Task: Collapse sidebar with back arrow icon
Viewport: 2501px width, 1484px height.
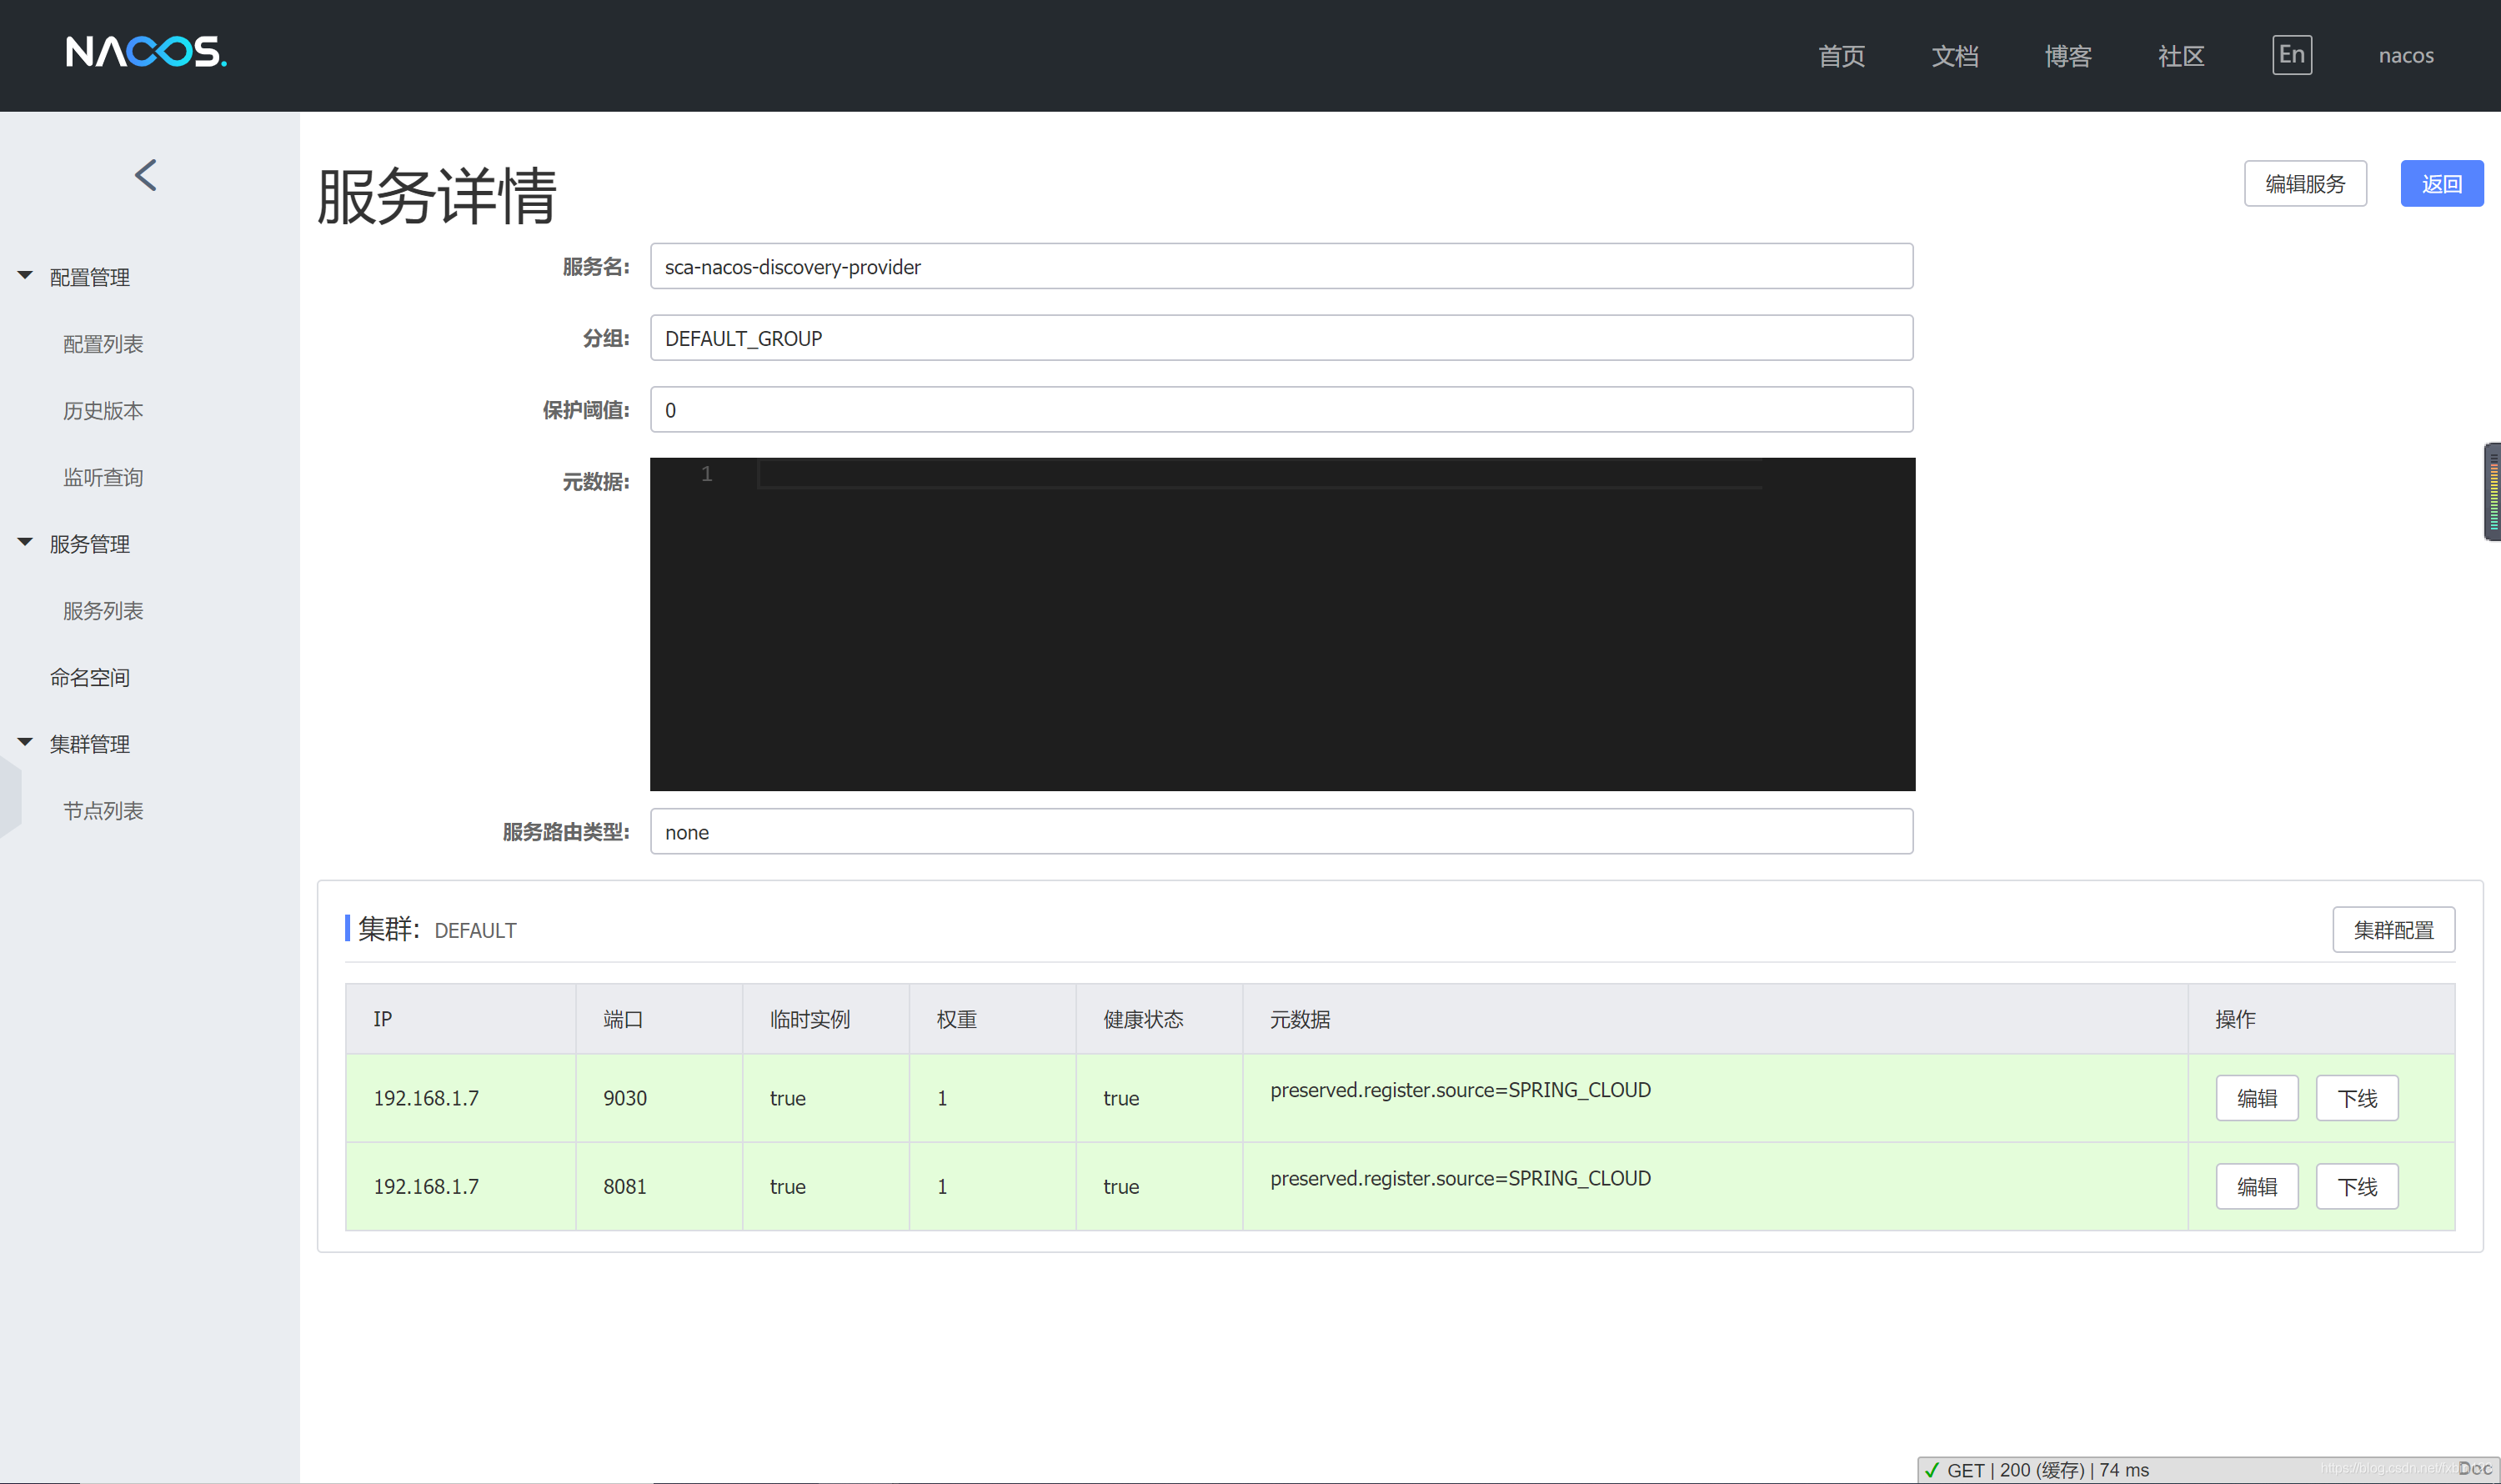Action: click(146, 175)
